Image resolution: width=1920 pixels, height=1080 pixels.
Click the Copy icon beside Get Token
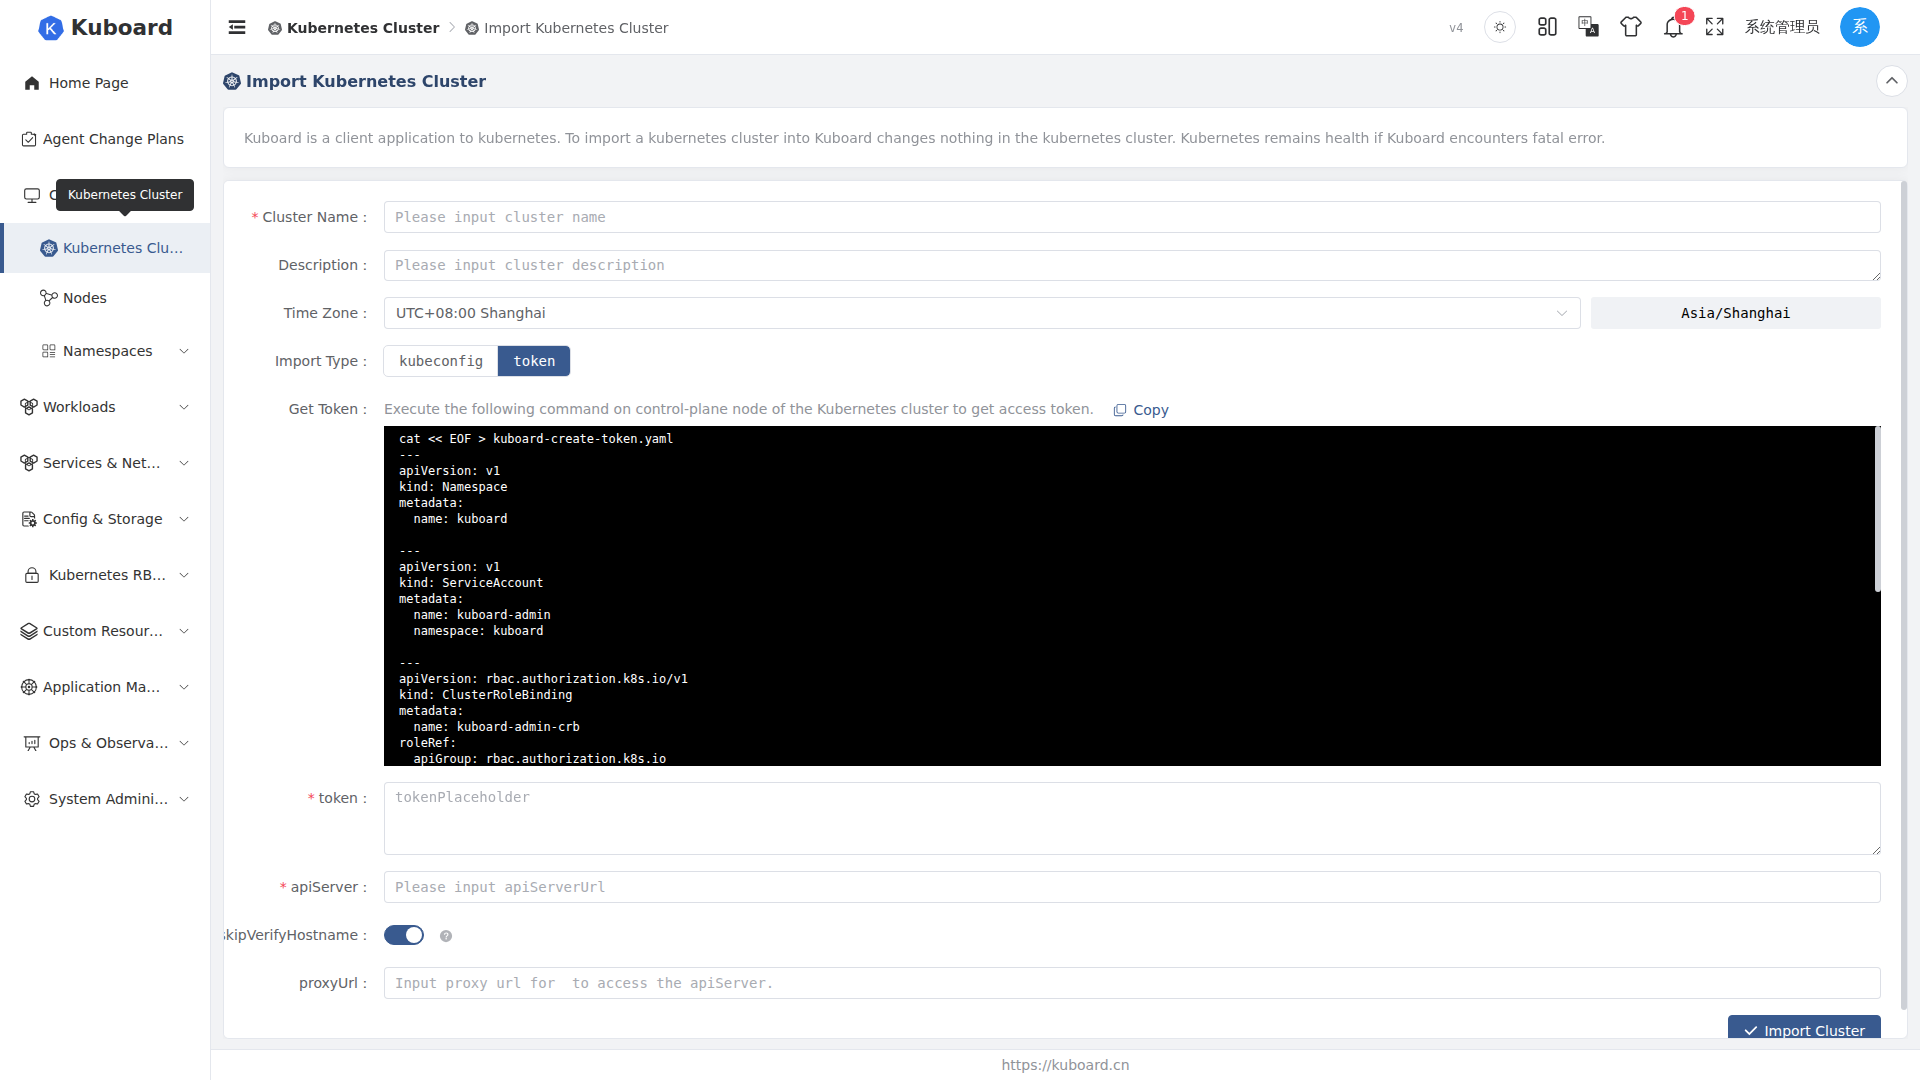pyautogui.click(x=1120, y=410)
